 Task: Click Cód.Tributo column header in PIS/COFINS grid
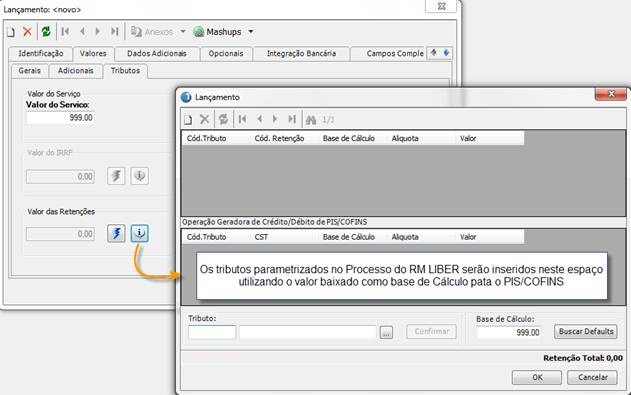[x=216, y=237]
